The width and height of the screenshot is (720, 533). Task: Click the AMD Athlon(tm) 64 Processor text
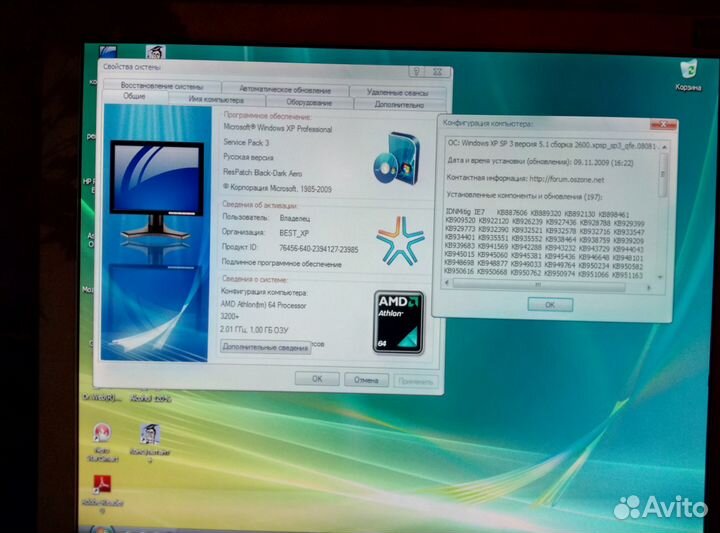(263, 305)
